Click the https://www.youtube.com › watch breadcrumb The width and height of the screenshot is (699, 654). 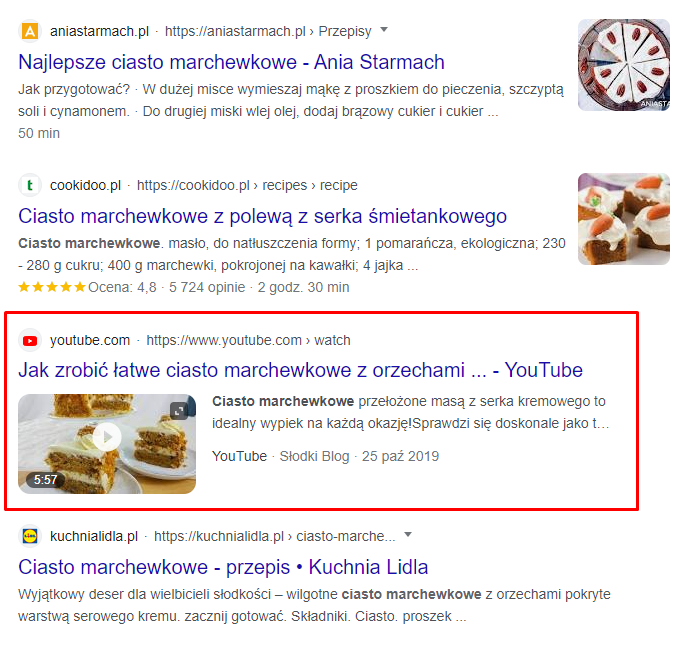(248, 340)
